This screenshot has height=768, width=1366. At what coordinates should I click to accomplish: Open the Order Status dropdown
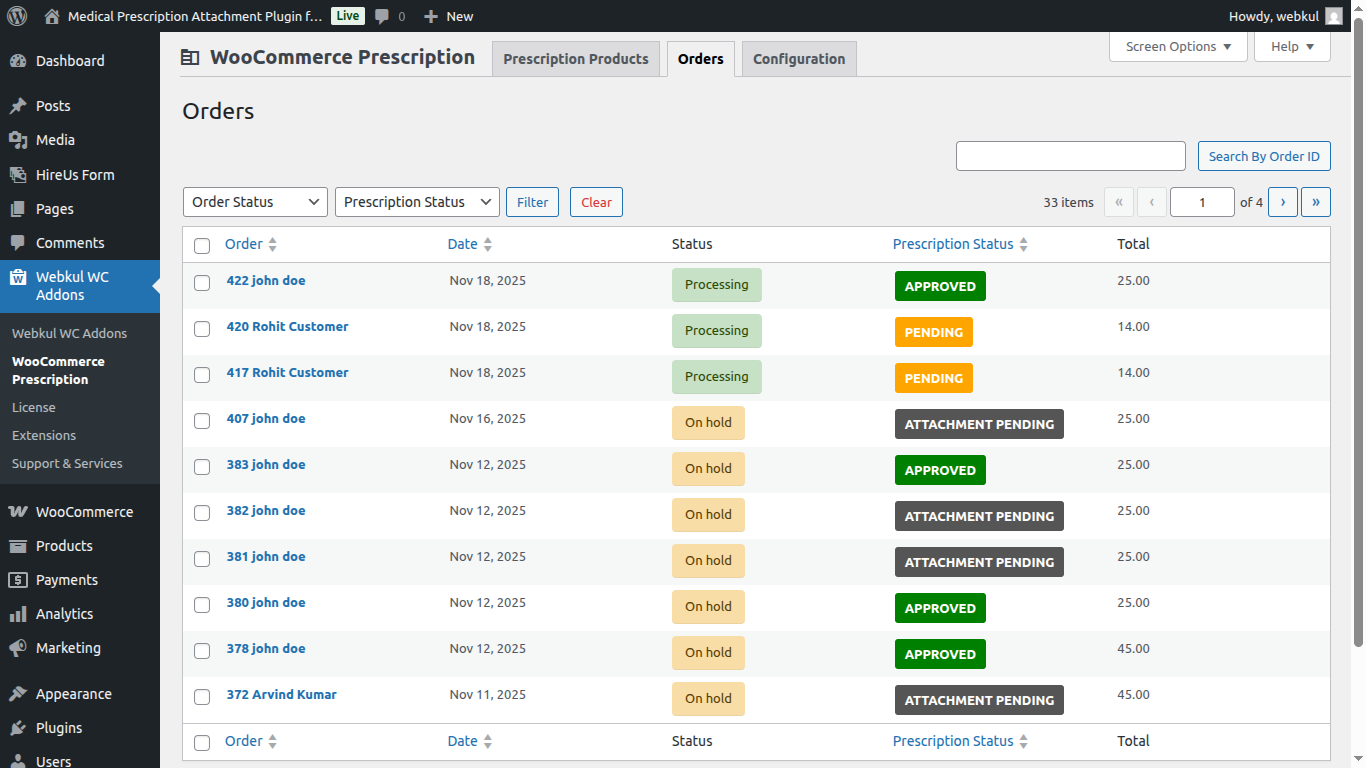(x=255, y=201)
